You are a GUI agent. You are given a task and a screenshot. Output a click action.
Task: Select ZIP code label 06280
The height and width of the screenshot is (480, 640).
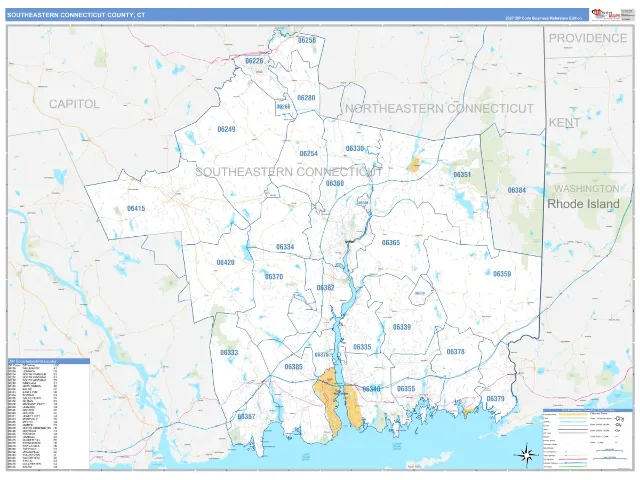tap(306, 98)
